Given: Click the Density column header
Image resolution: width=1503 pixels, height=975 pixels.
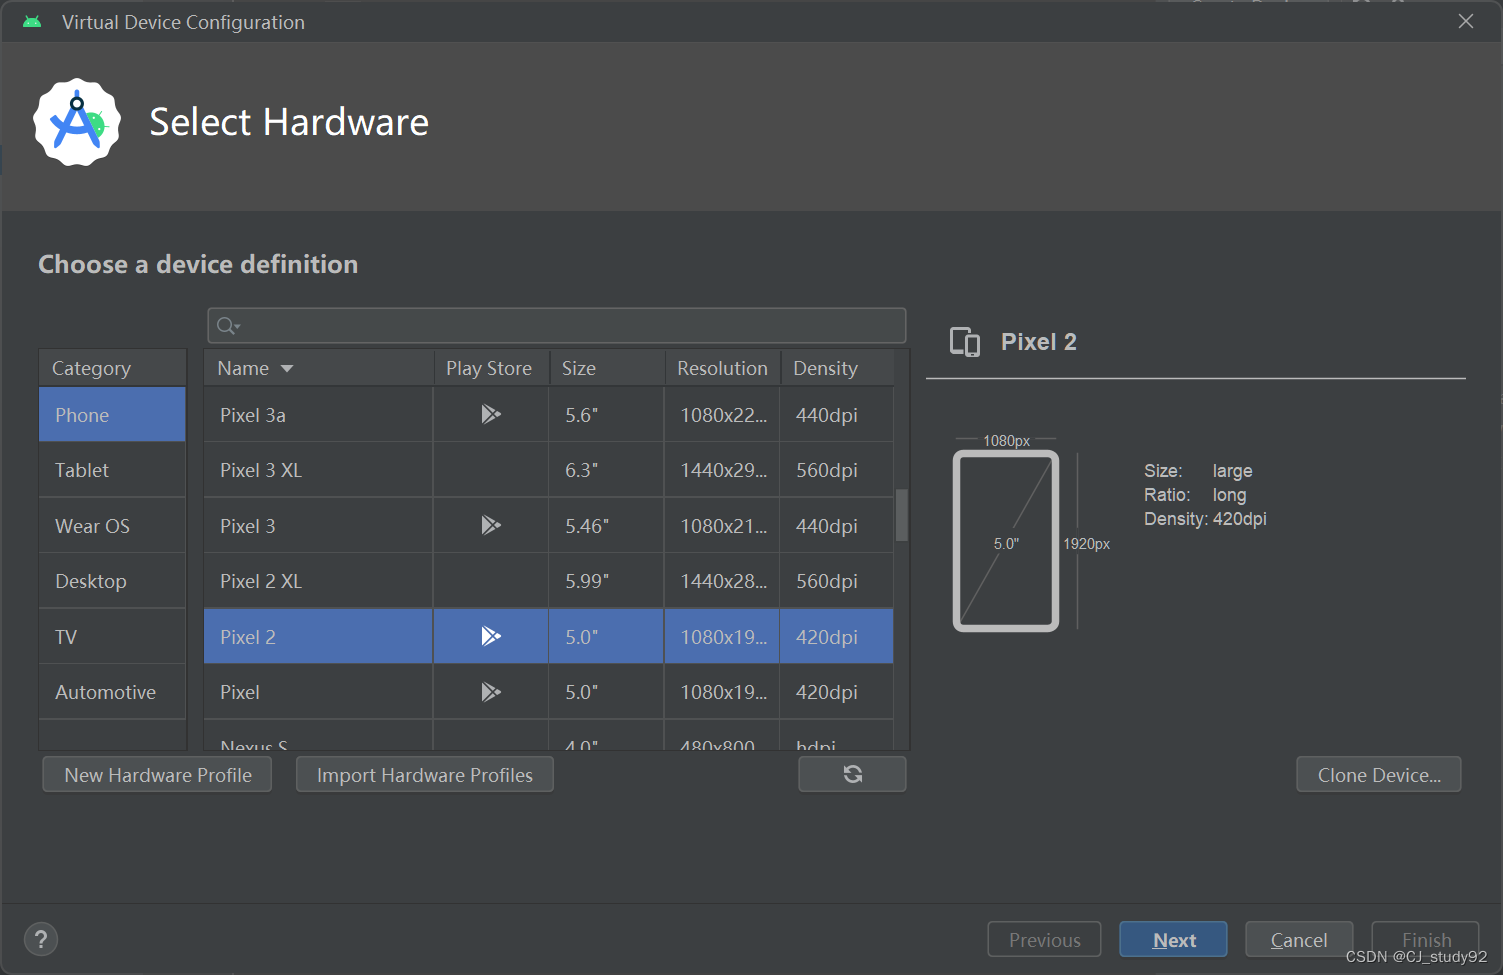Looking at the screenshot, I should [x=837, y=368].
